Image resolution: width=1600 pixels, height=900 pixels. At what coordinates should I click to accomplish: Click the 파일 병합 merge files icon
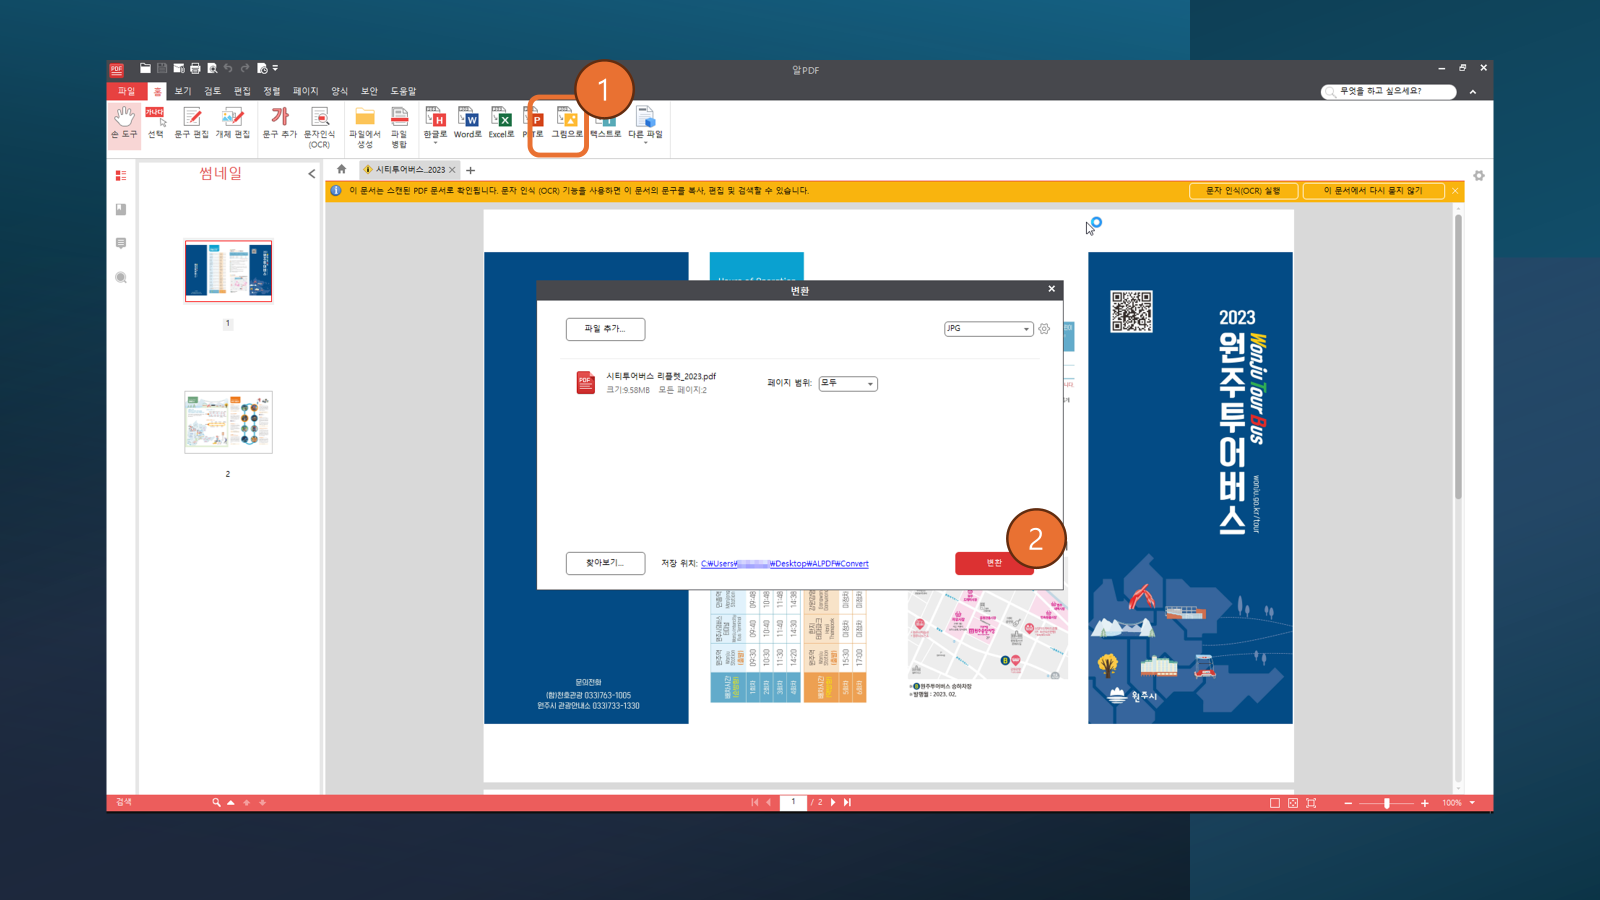399,127
